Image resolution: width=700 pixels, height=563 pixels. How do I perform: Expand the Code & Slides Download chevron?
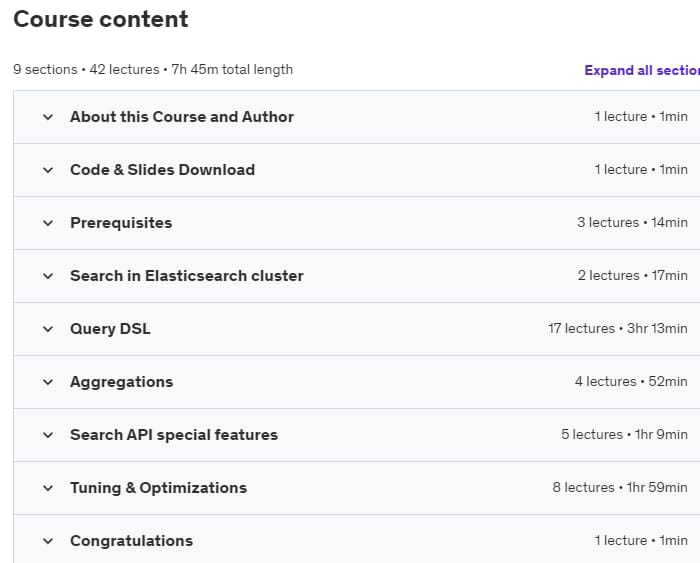[x=48, y=170]
